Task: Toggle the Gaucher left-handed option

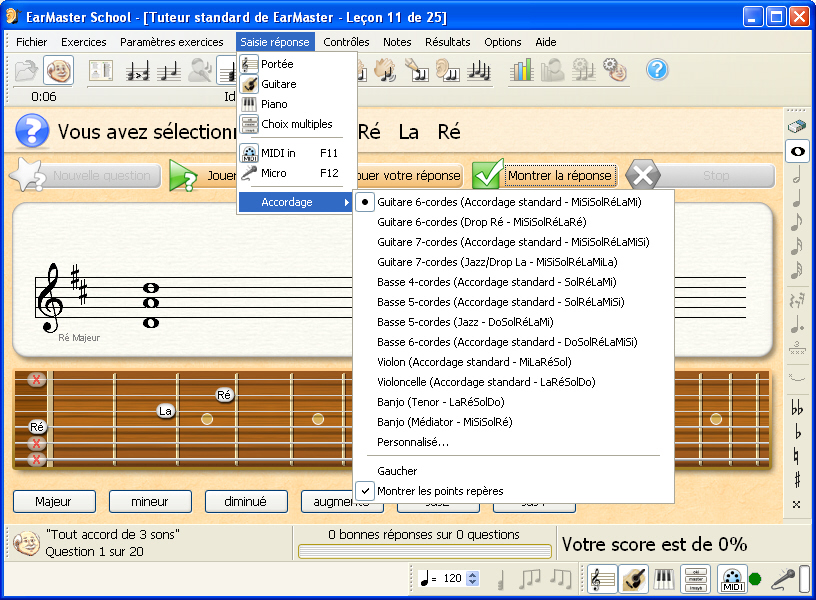Action: coord(513,471)
